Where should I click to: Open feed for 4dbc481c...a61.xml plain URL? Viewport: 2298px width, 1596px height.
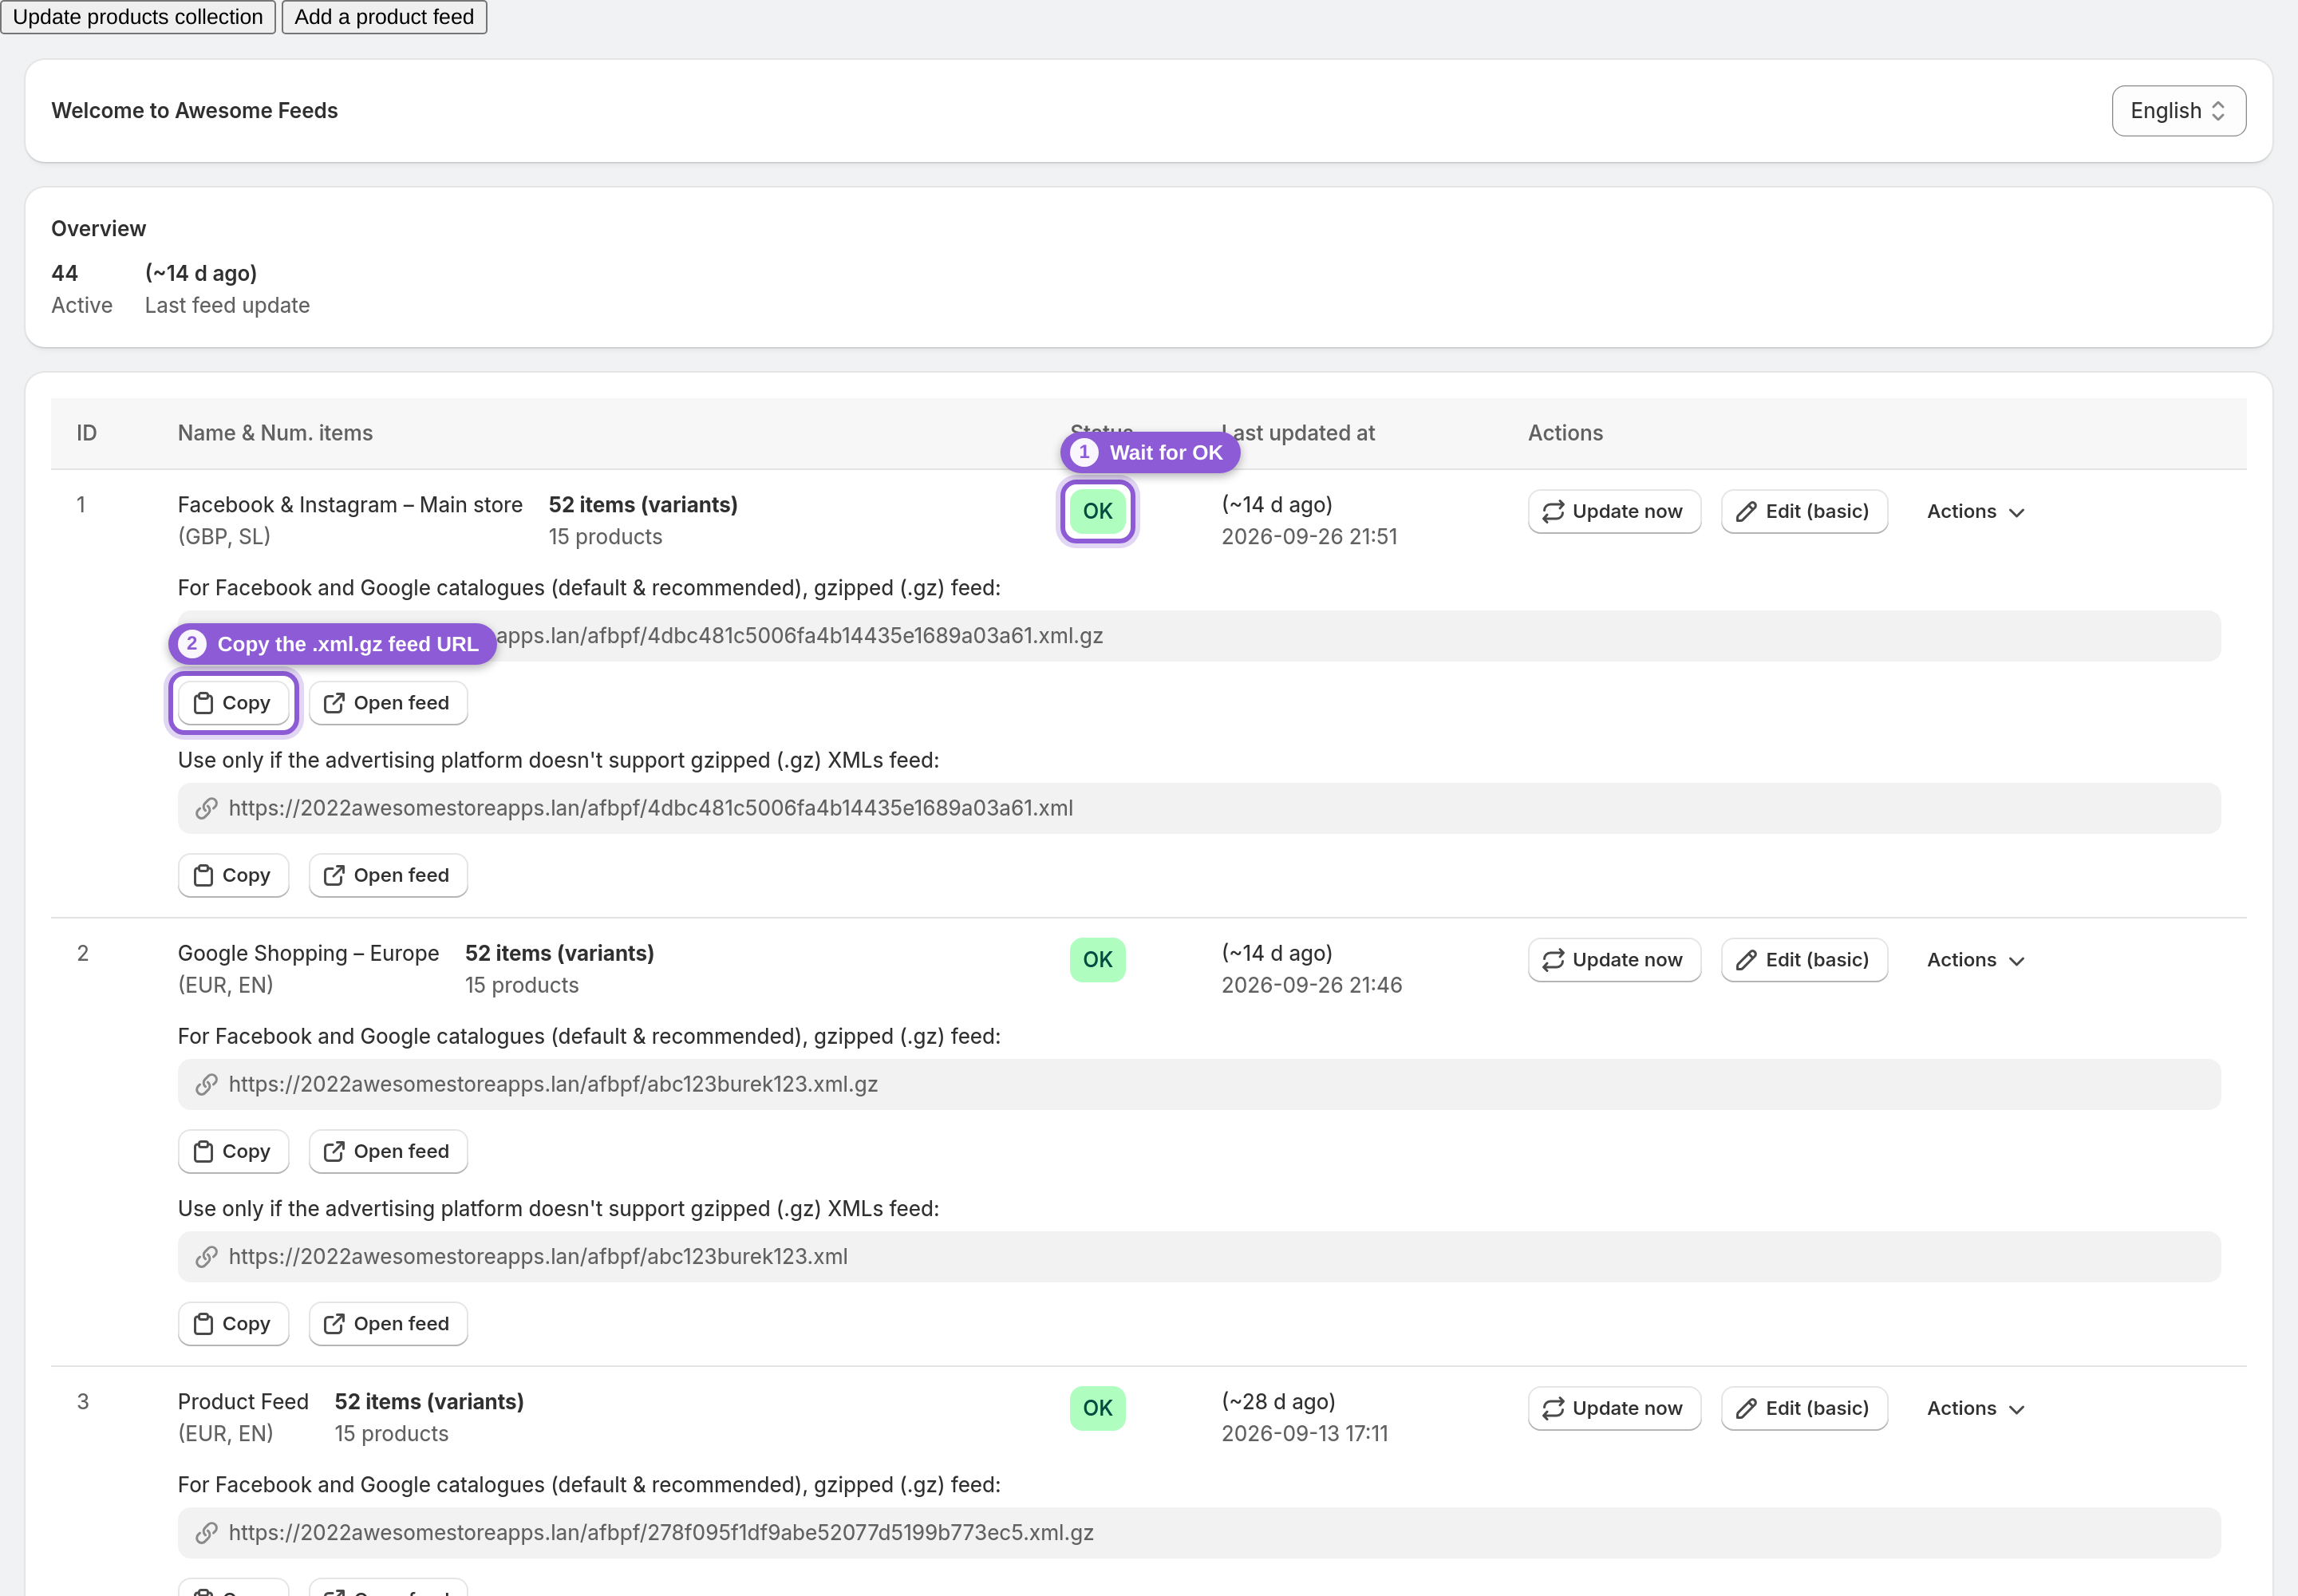[x=388, y=875]
